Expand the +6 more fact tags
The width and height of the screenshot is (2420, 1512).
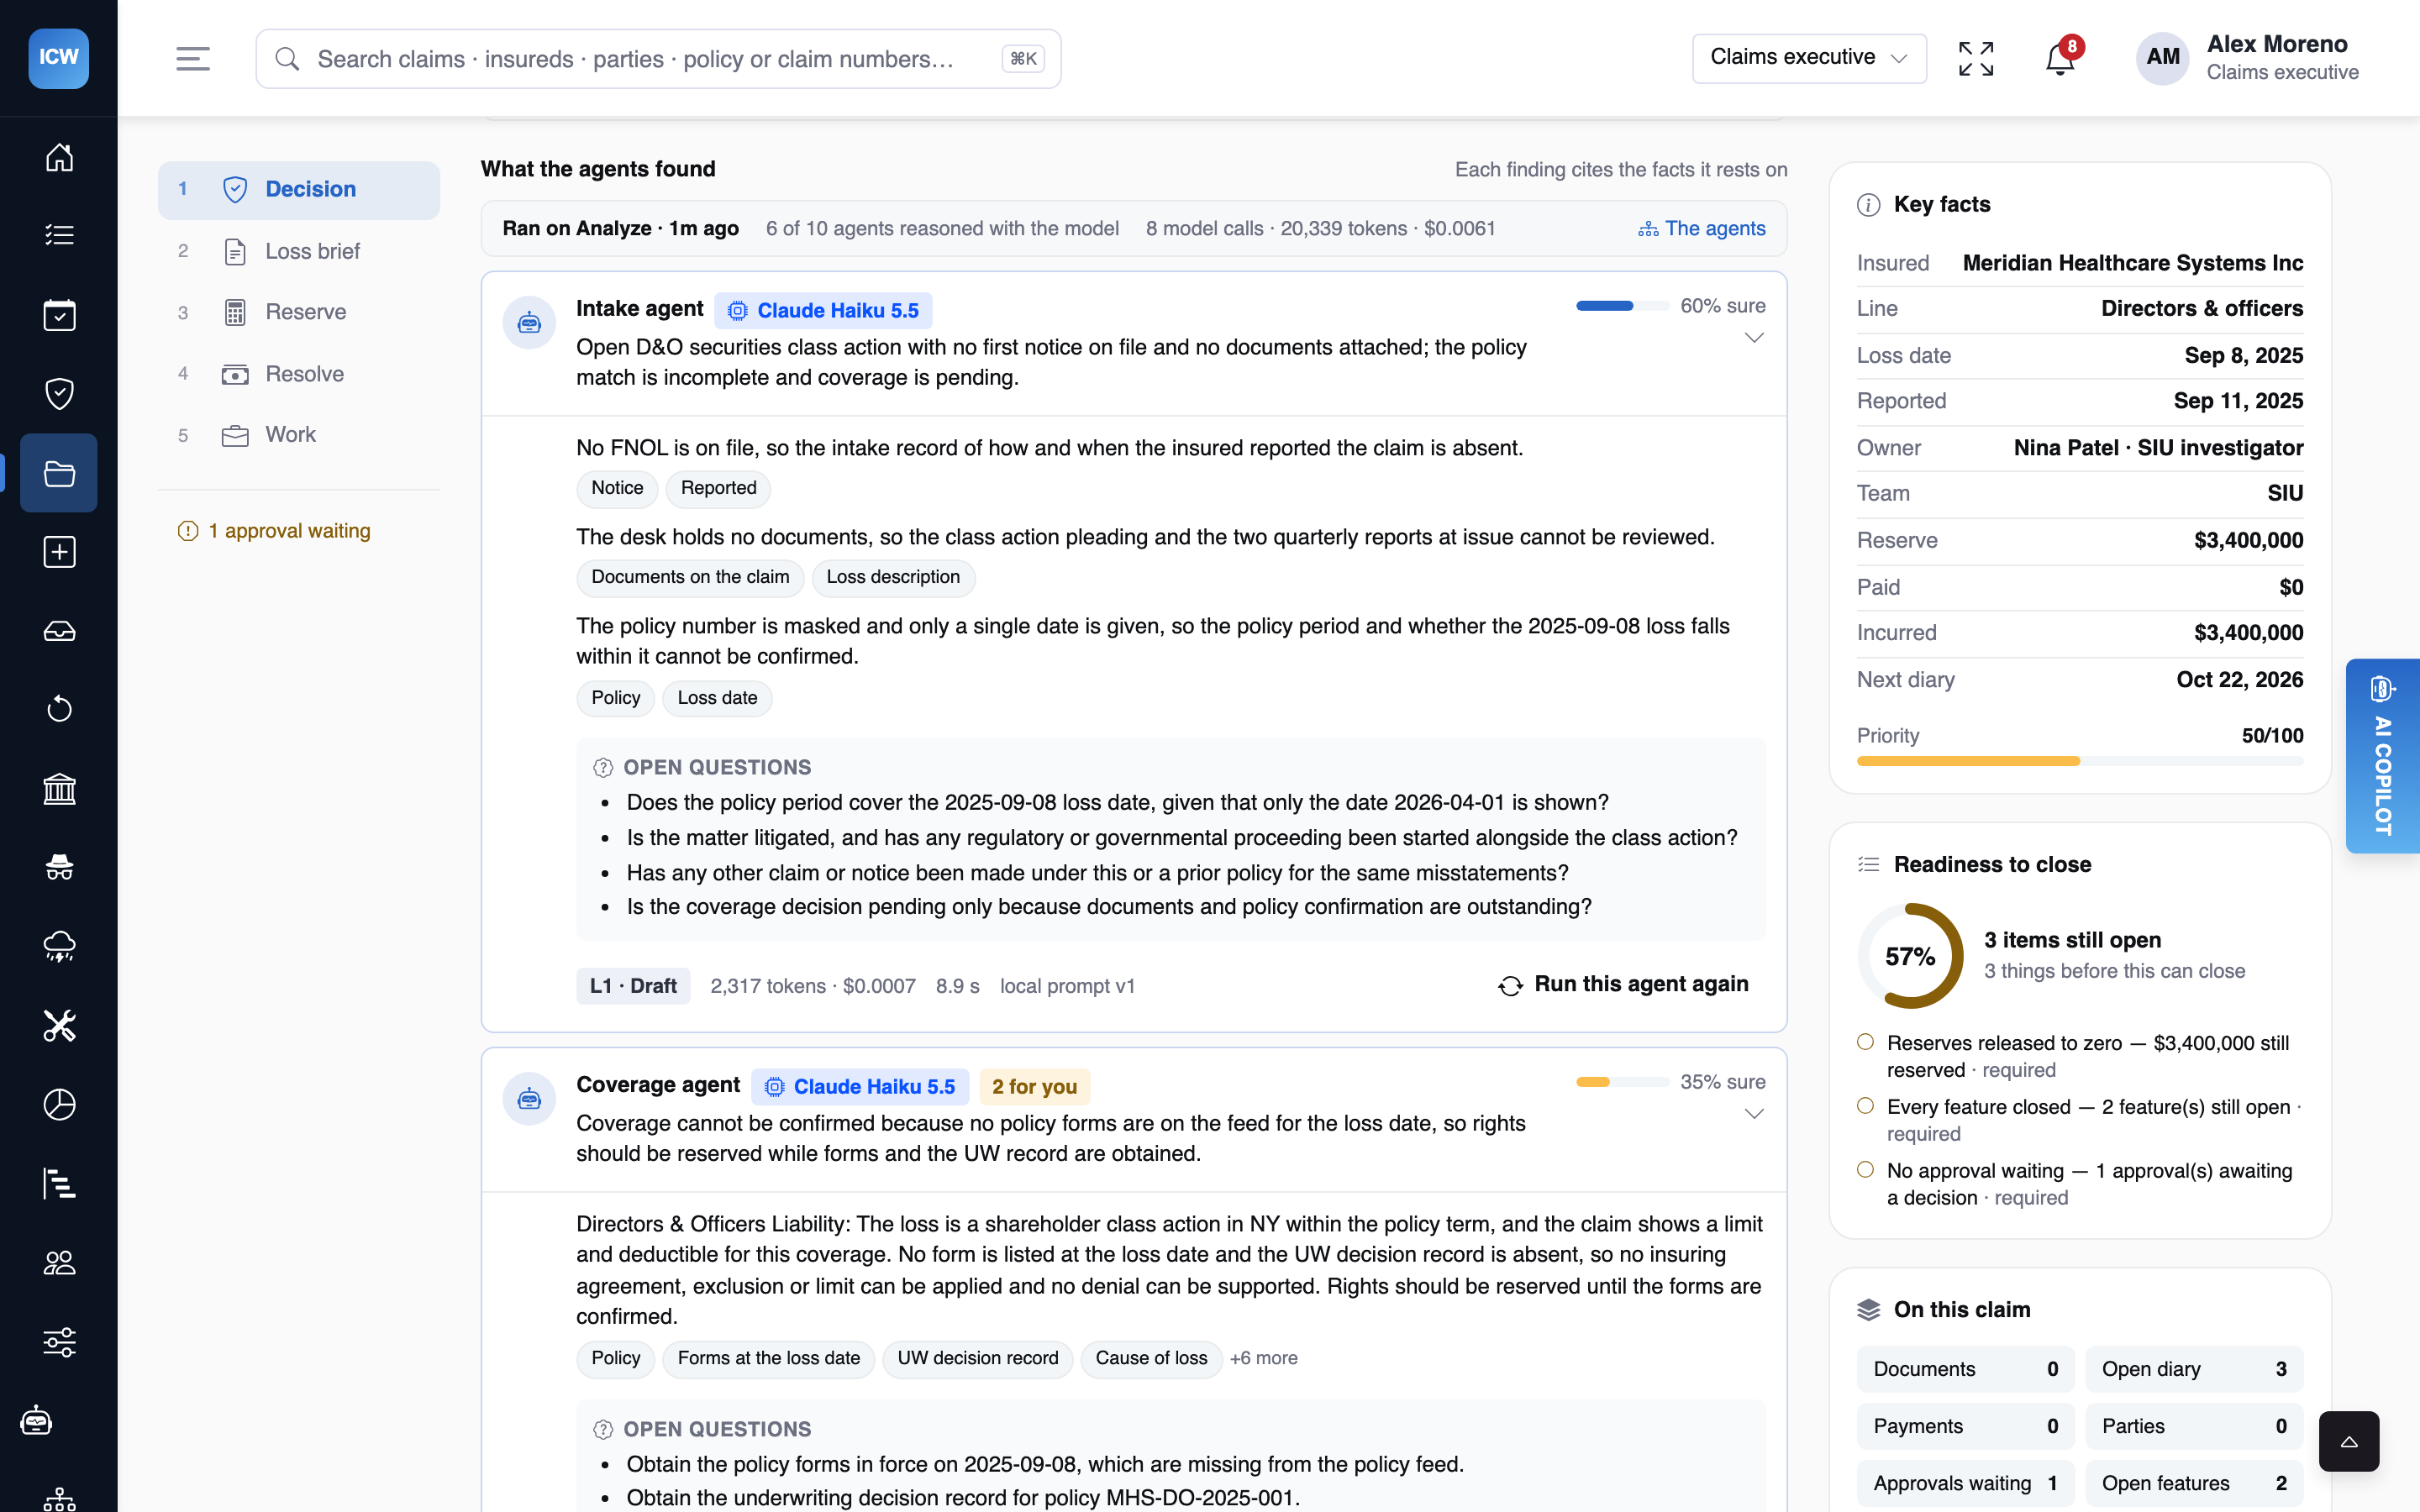point(1263,1358)
